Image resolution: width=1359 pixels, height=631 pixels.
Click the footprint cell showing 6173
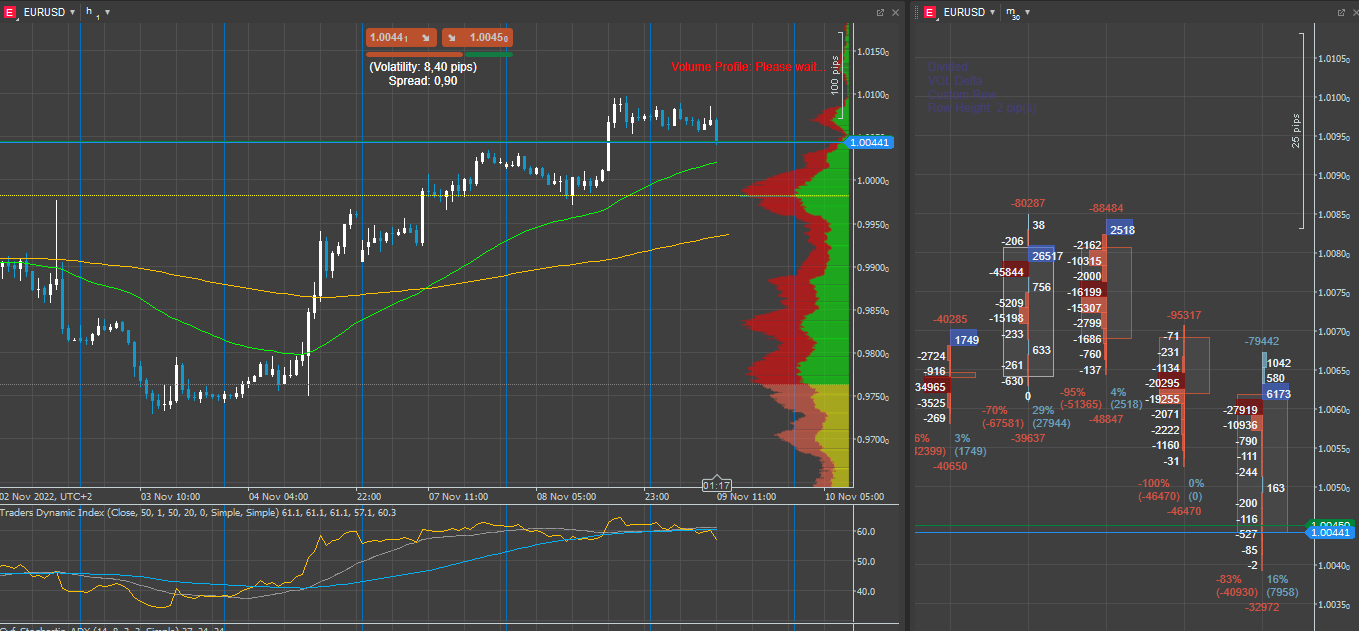pyautogui.click(x=1276, y=394)
